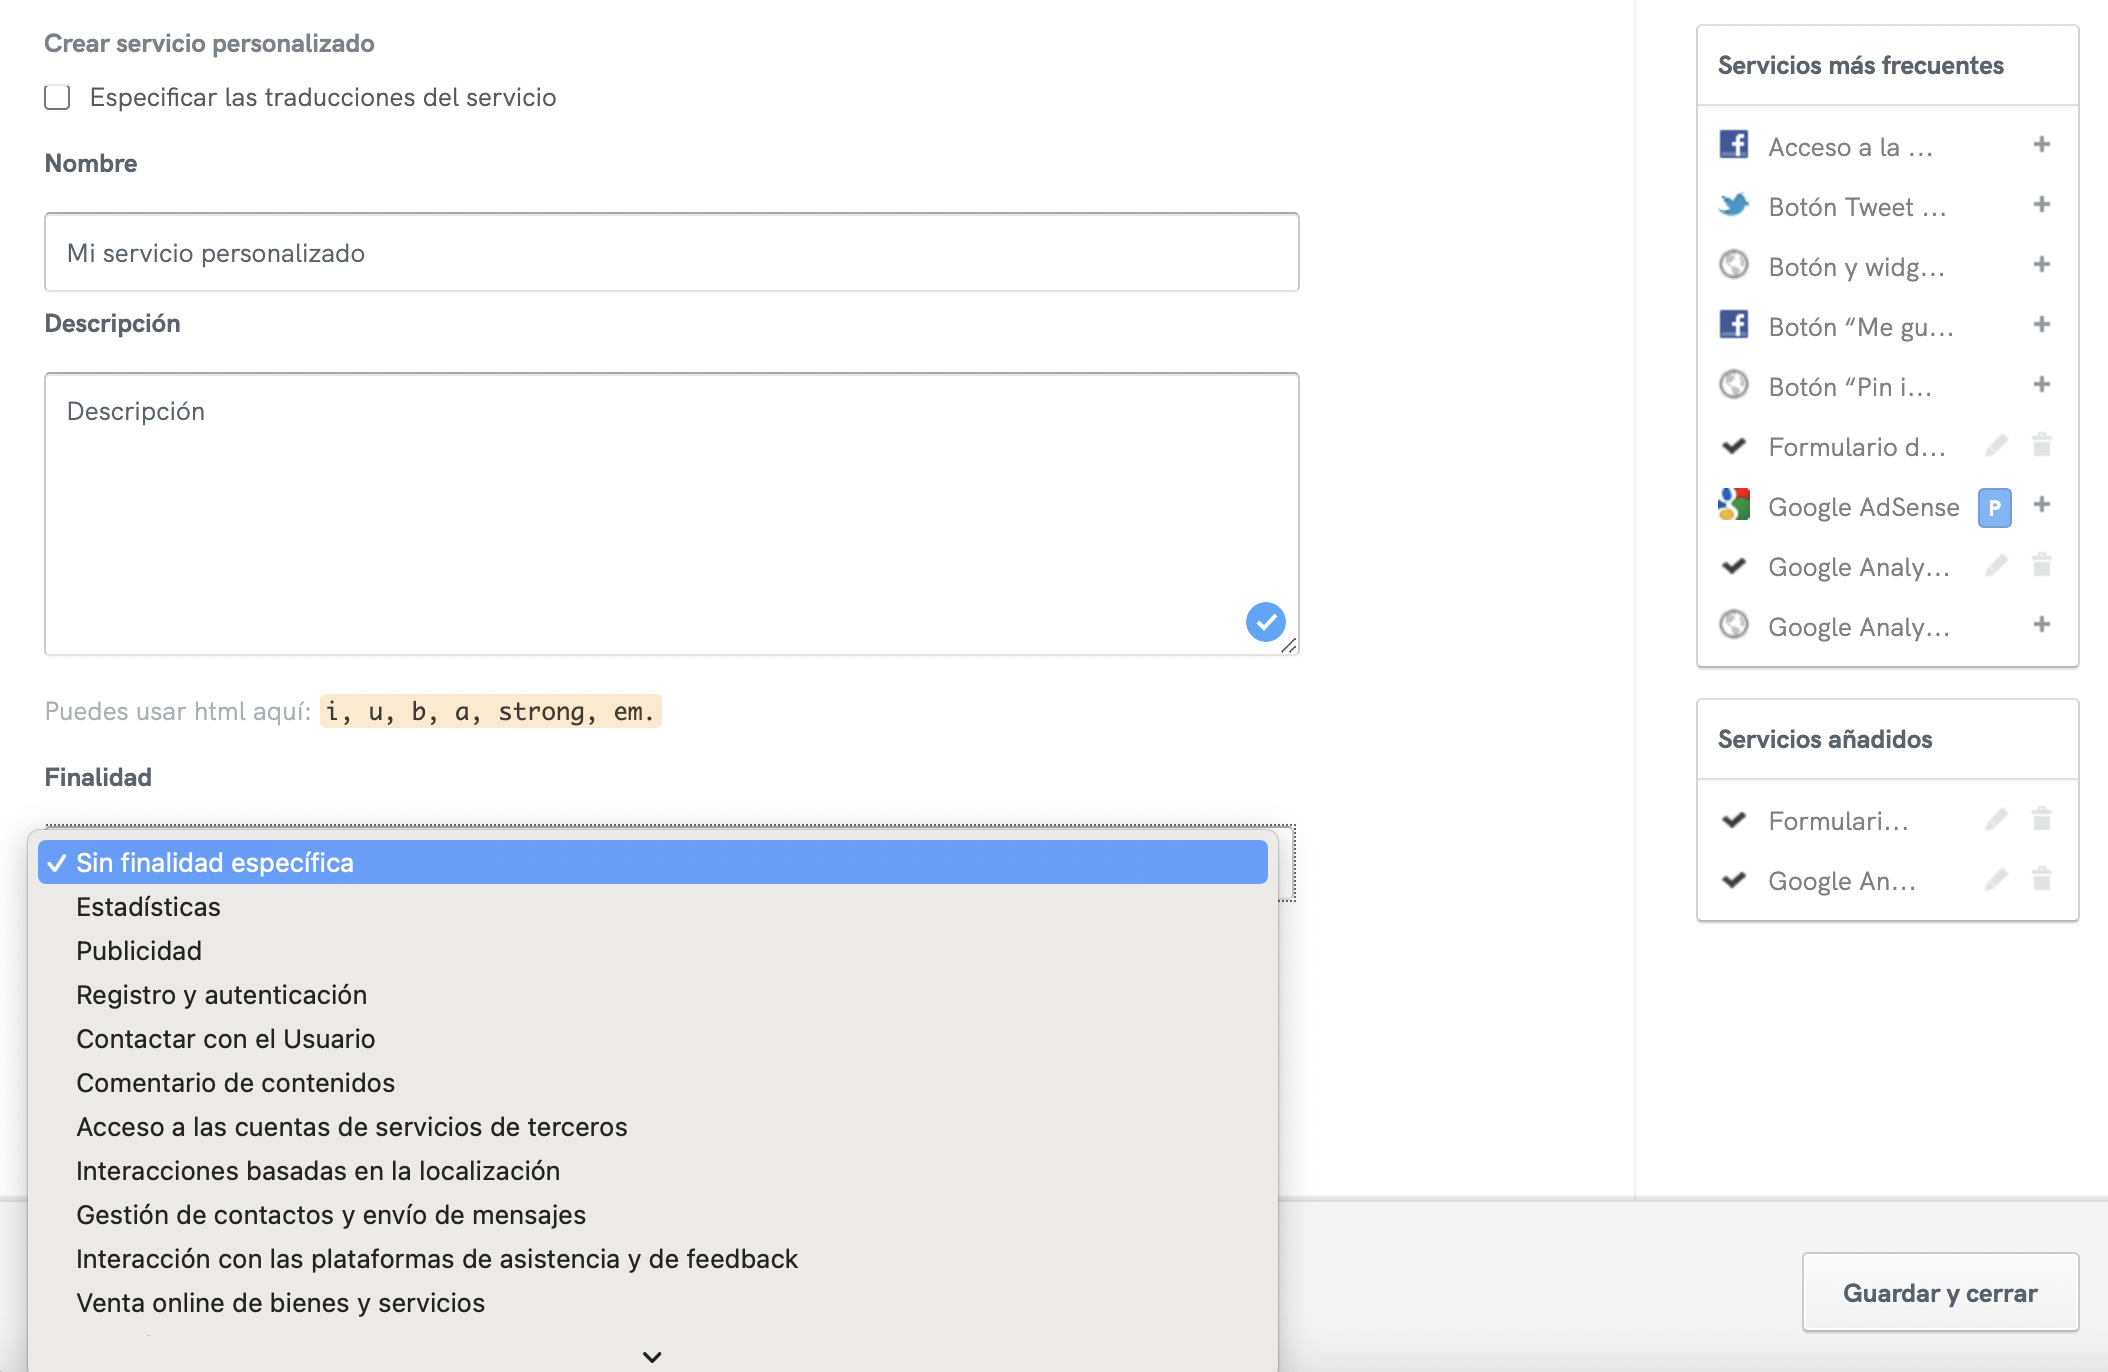Add the Facebook 'Acceso a la' service with its plus icon
This screenshot has width=2108, height=1372.
(2041, 145)
